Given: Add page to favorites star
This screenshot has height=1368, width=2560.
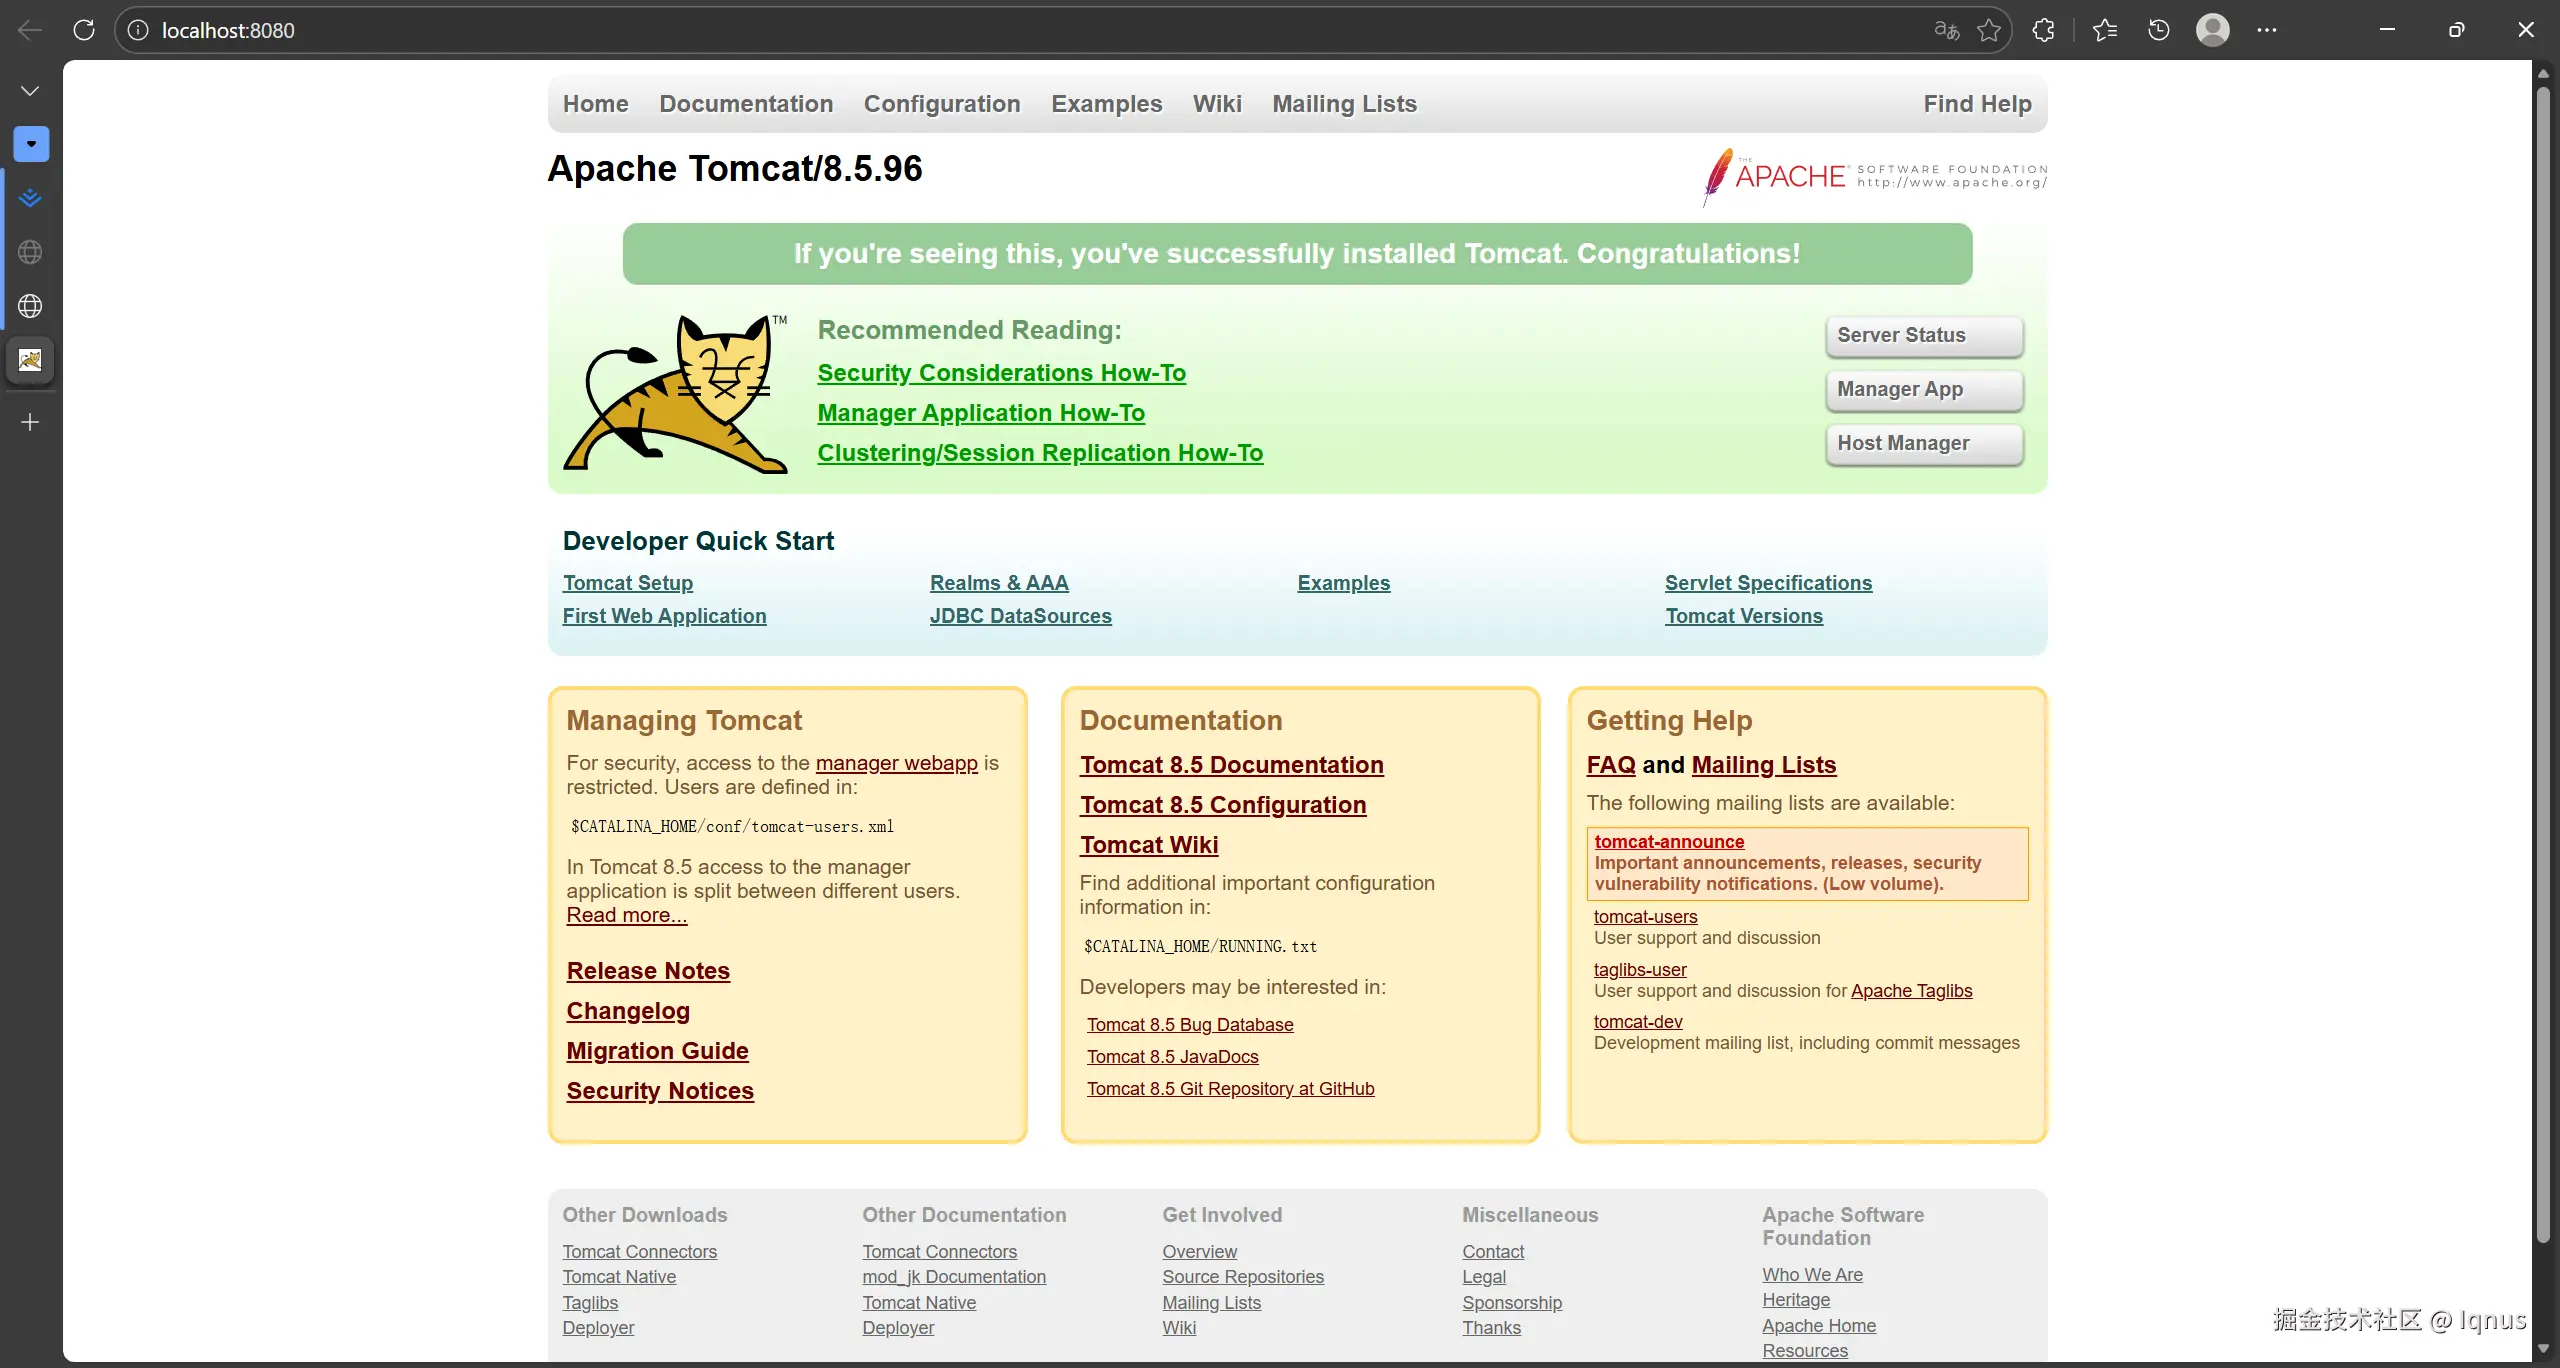Looking at the screenshot, I should click(x=1989, y=30).
